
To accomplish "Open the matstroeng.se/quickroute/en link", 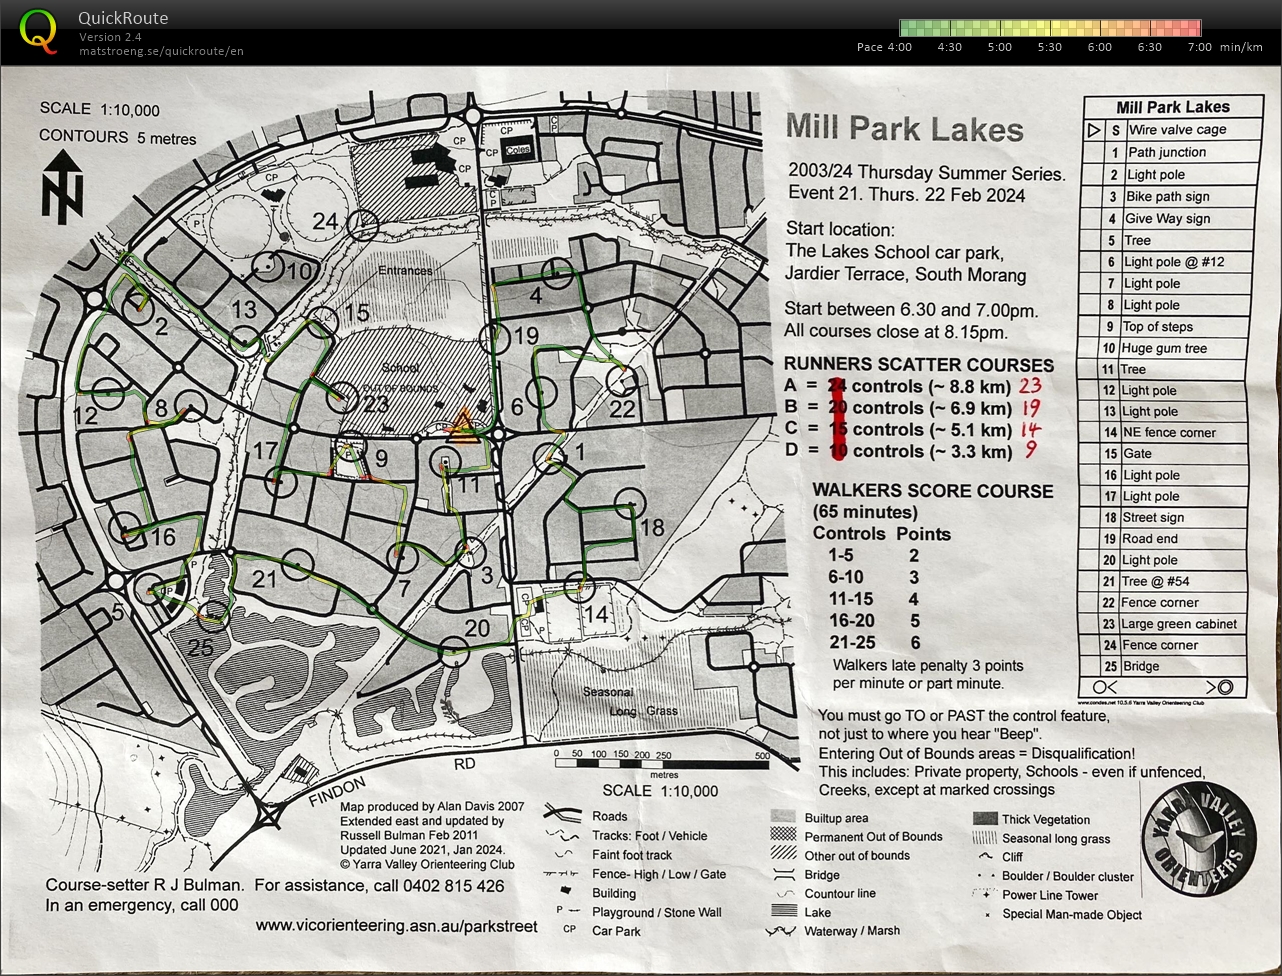I will click(x=161, y=51).
